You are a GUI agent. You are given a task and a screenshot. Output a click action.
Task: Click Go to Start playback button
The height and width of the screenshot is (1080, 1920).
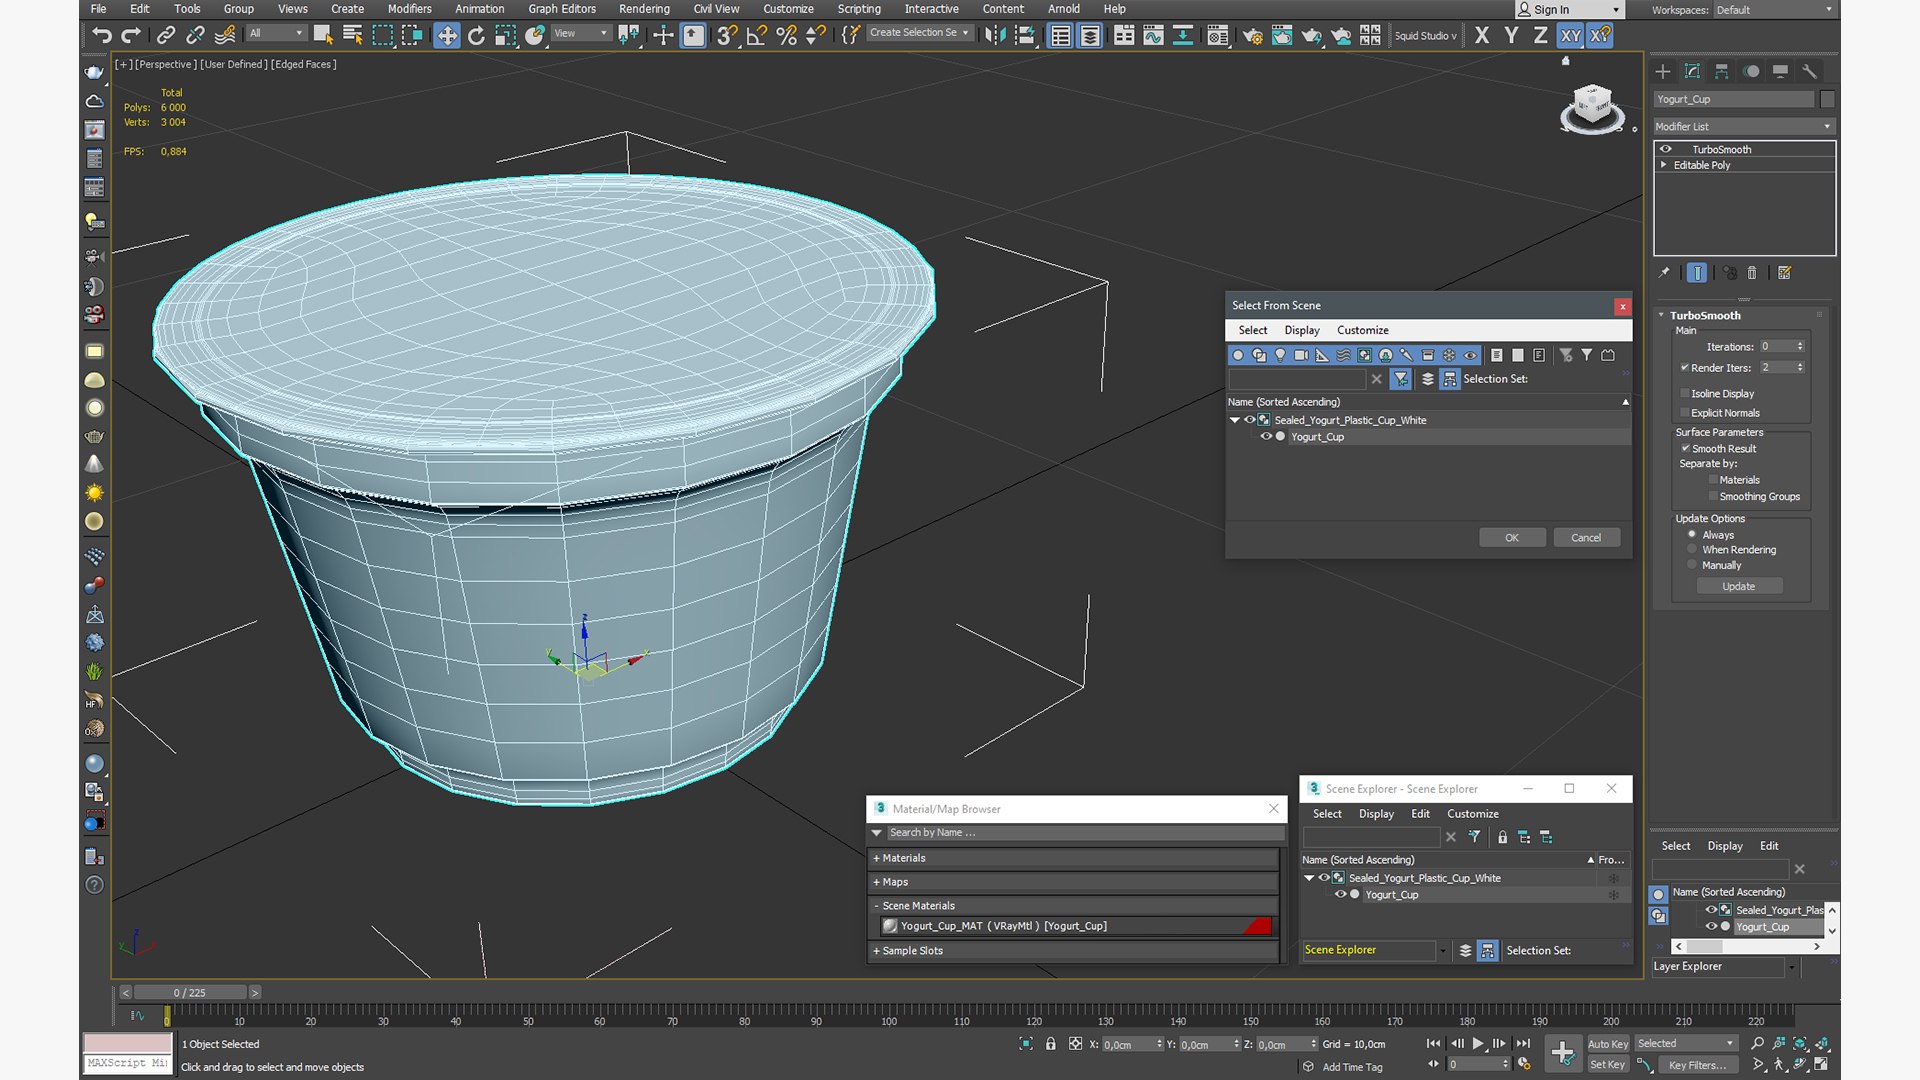tap(1434, 1043)
